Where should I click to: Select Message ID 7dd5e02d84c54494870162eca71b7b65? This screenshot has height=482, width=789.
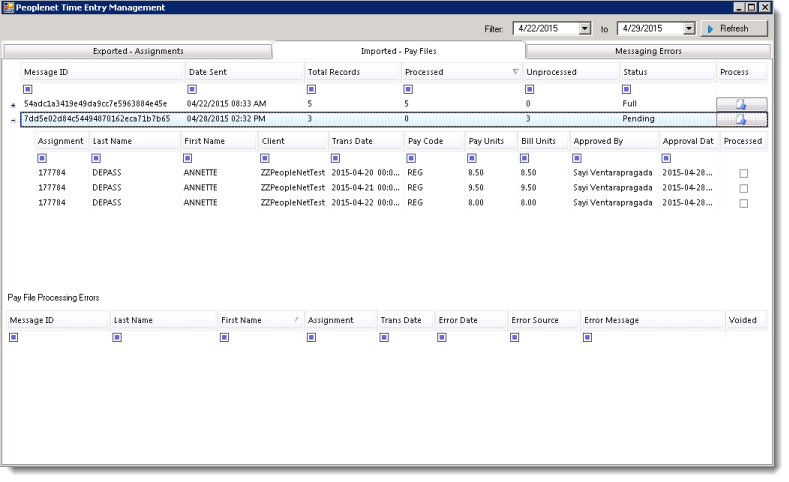[x=97, y=119]
